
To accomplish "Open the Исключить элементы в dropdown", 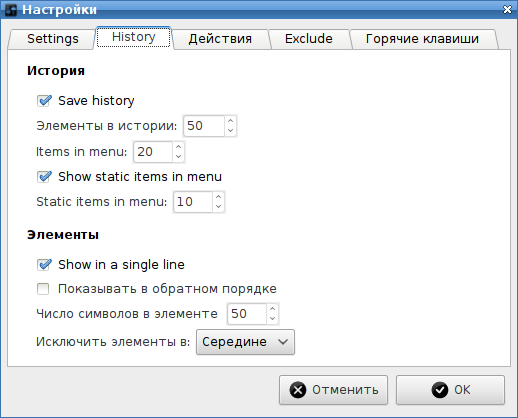I will click(x=245, y=342).
